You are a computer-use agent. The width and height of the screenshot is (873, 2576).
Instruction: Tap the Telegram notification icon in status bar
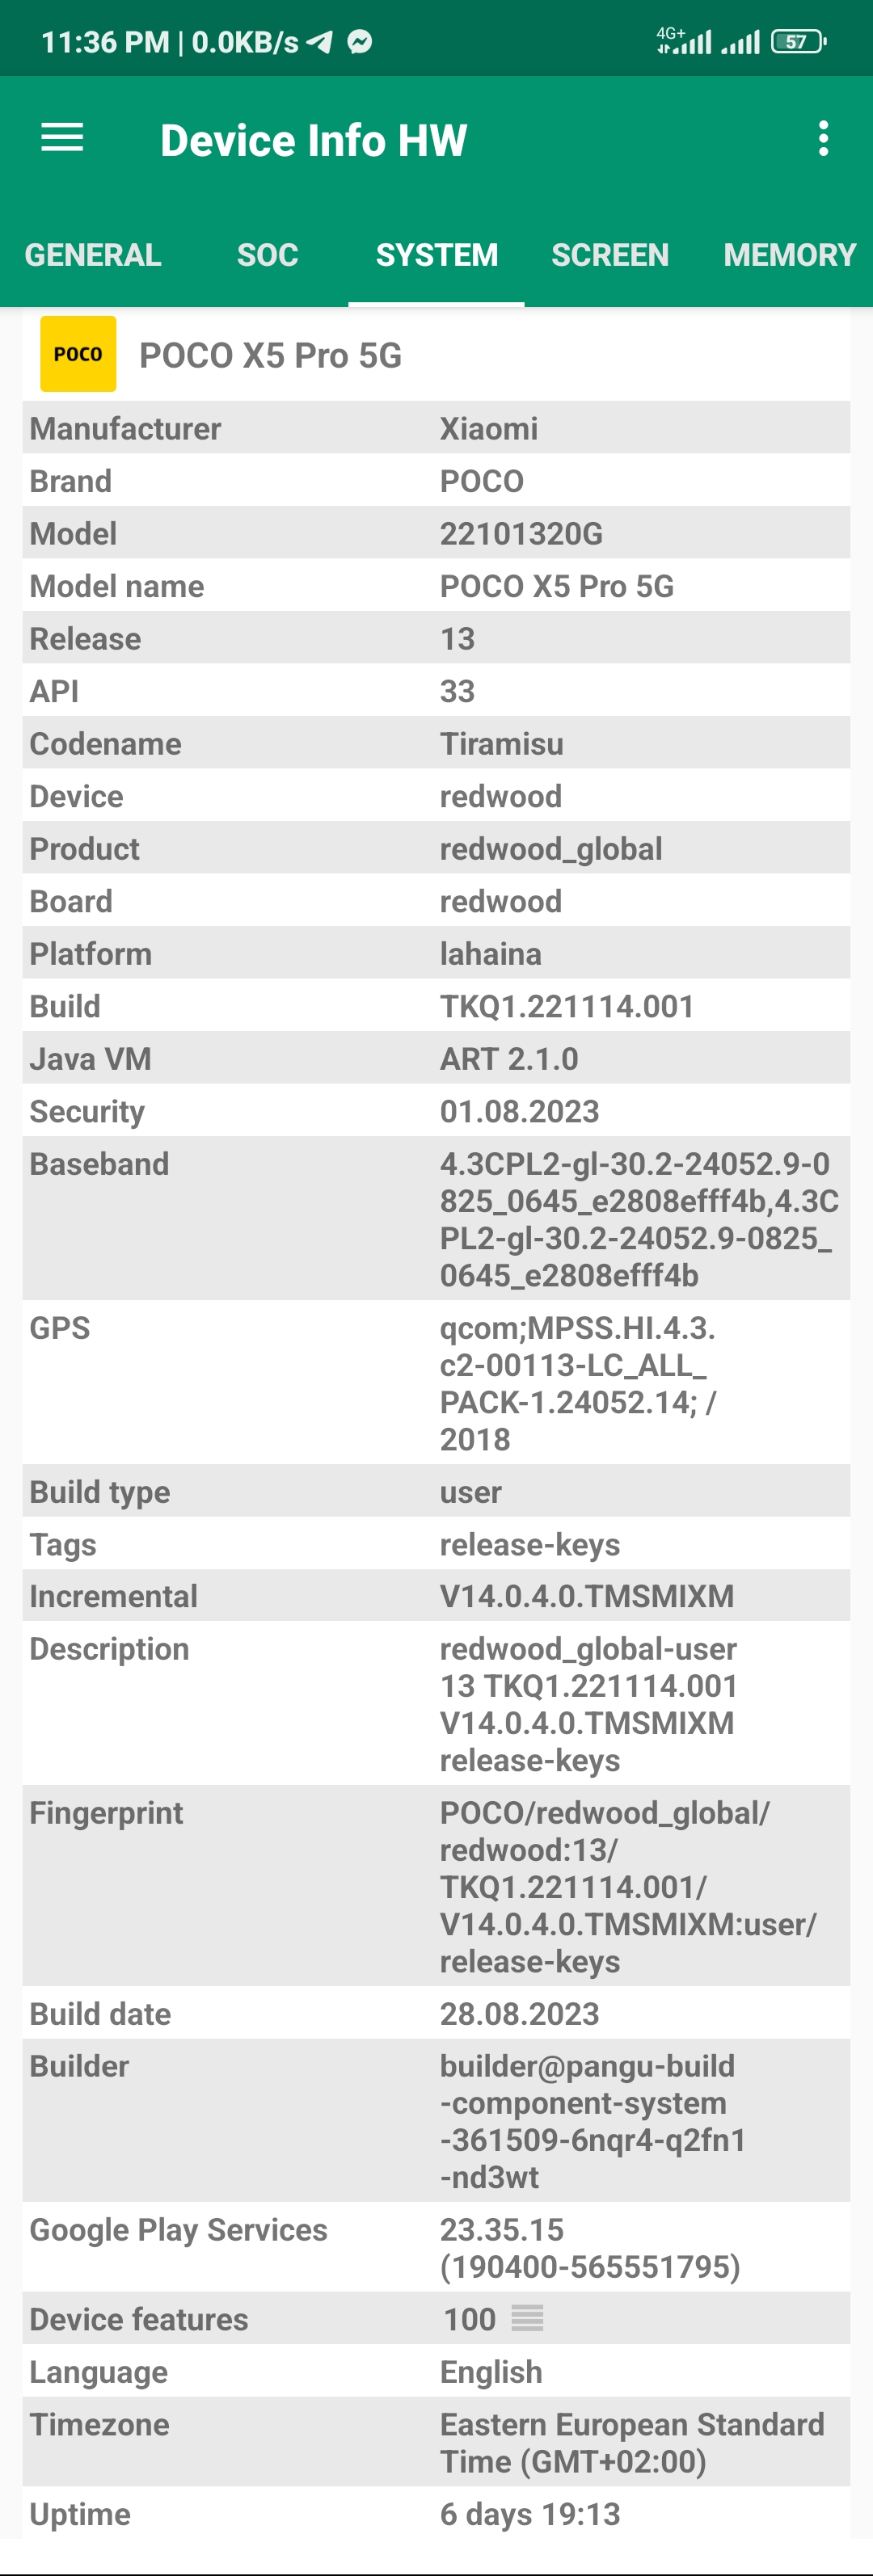click(x=319, y=41)
